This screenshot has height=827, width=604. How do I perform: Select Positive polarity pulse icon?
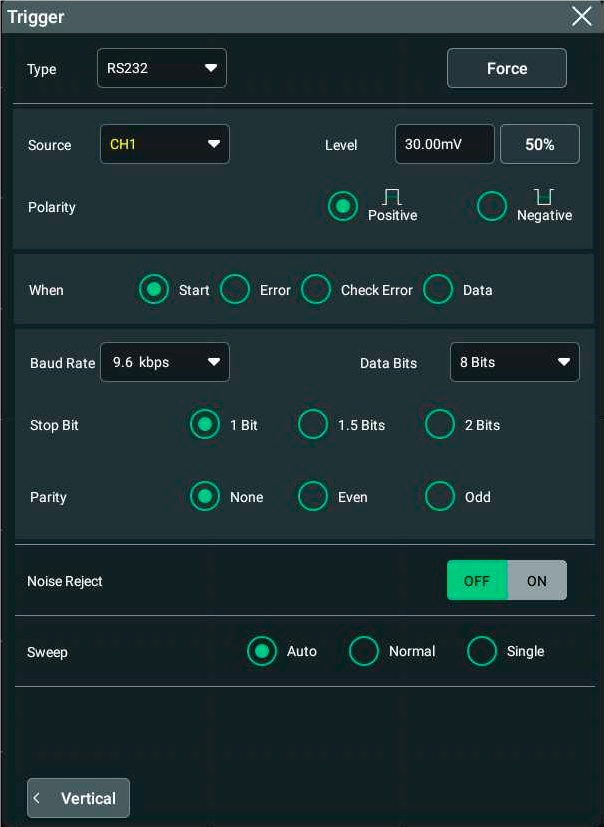pos(391,198)
